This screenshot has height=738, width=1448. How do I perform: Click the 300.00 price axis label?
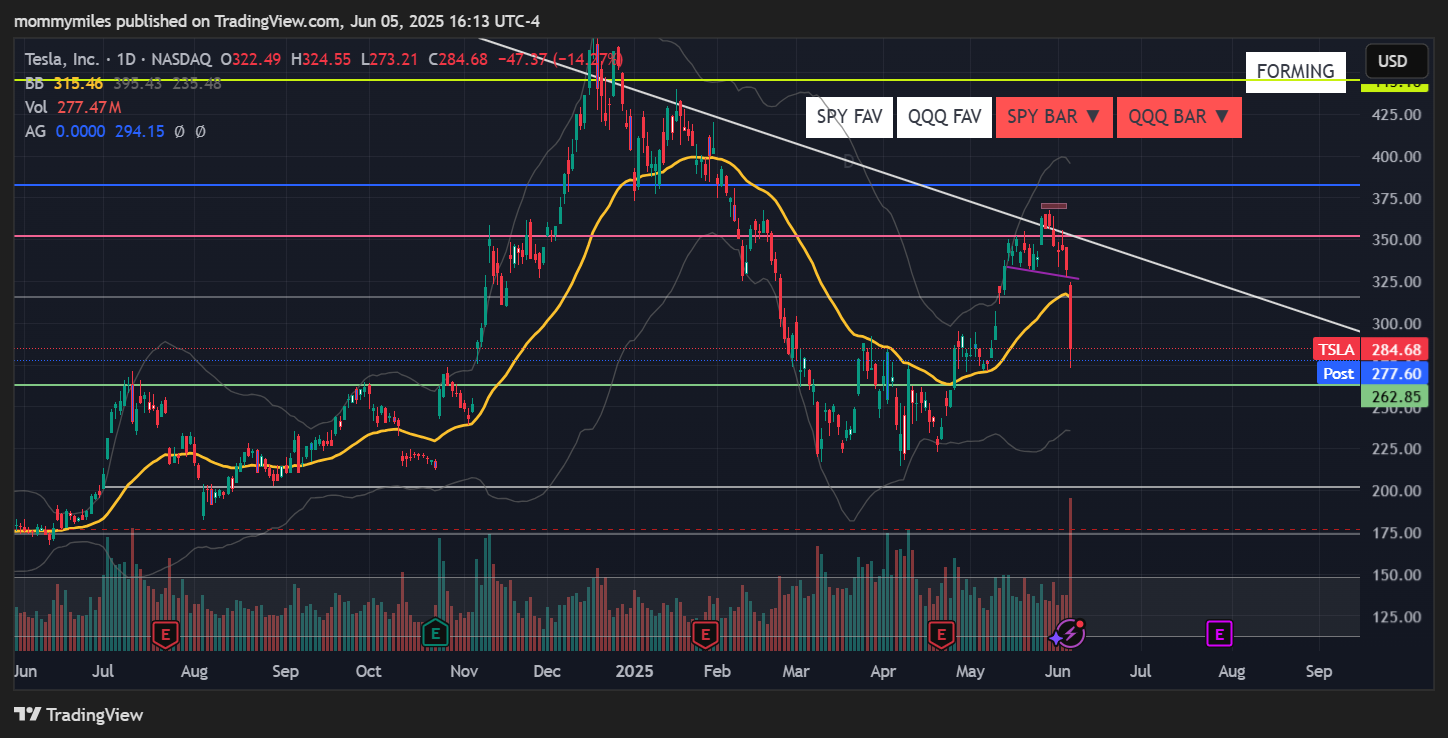[x=1397, y=324]
